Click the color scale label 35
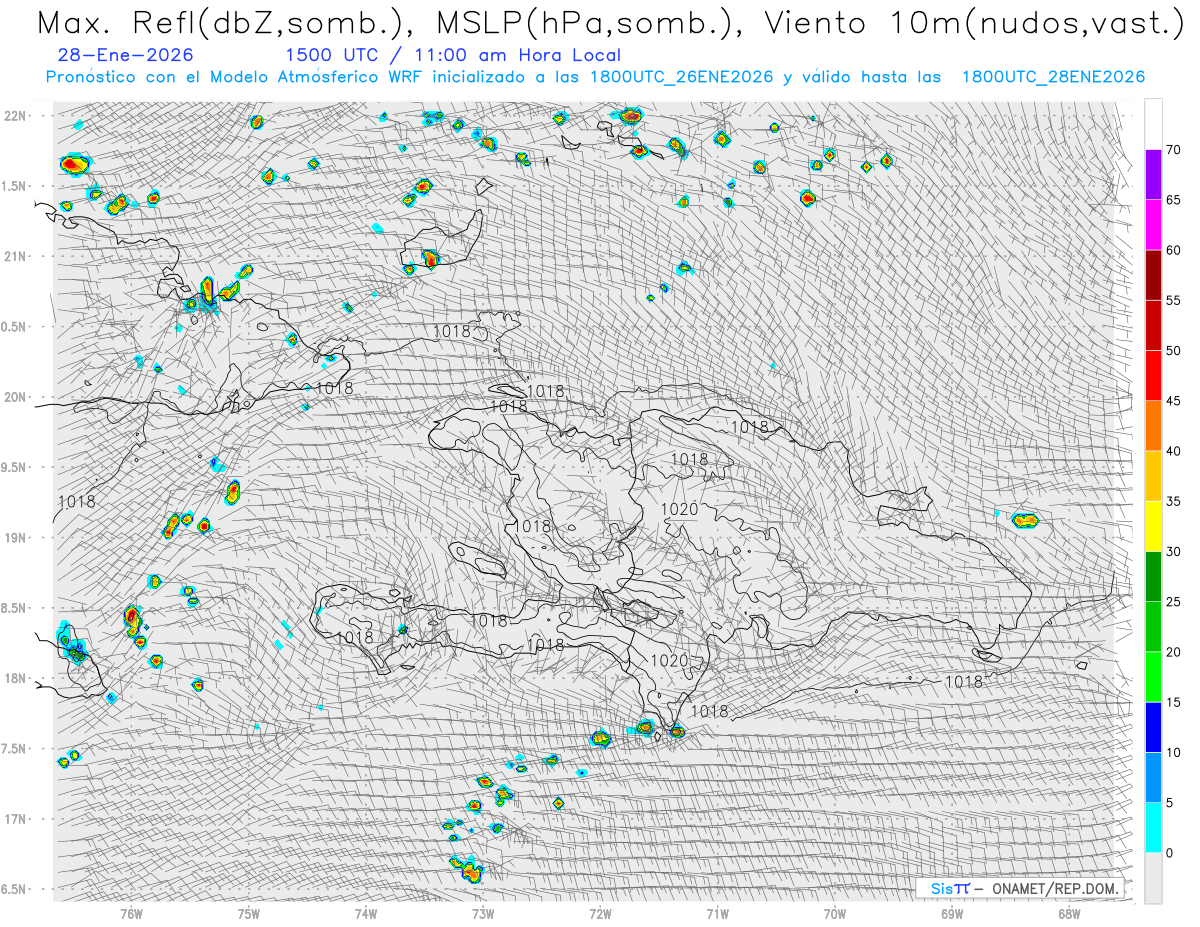This screenshot has width=1200, height=927. pyautogui.click(x=1173, y=501)
